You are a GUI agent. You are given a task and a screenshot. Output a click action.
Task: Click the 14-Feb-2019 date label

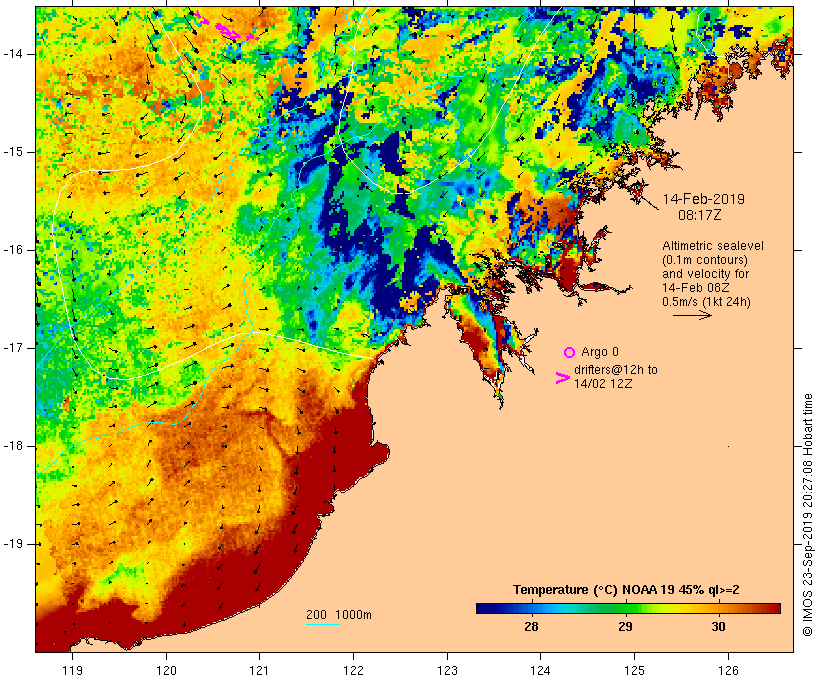click(703, 199)
